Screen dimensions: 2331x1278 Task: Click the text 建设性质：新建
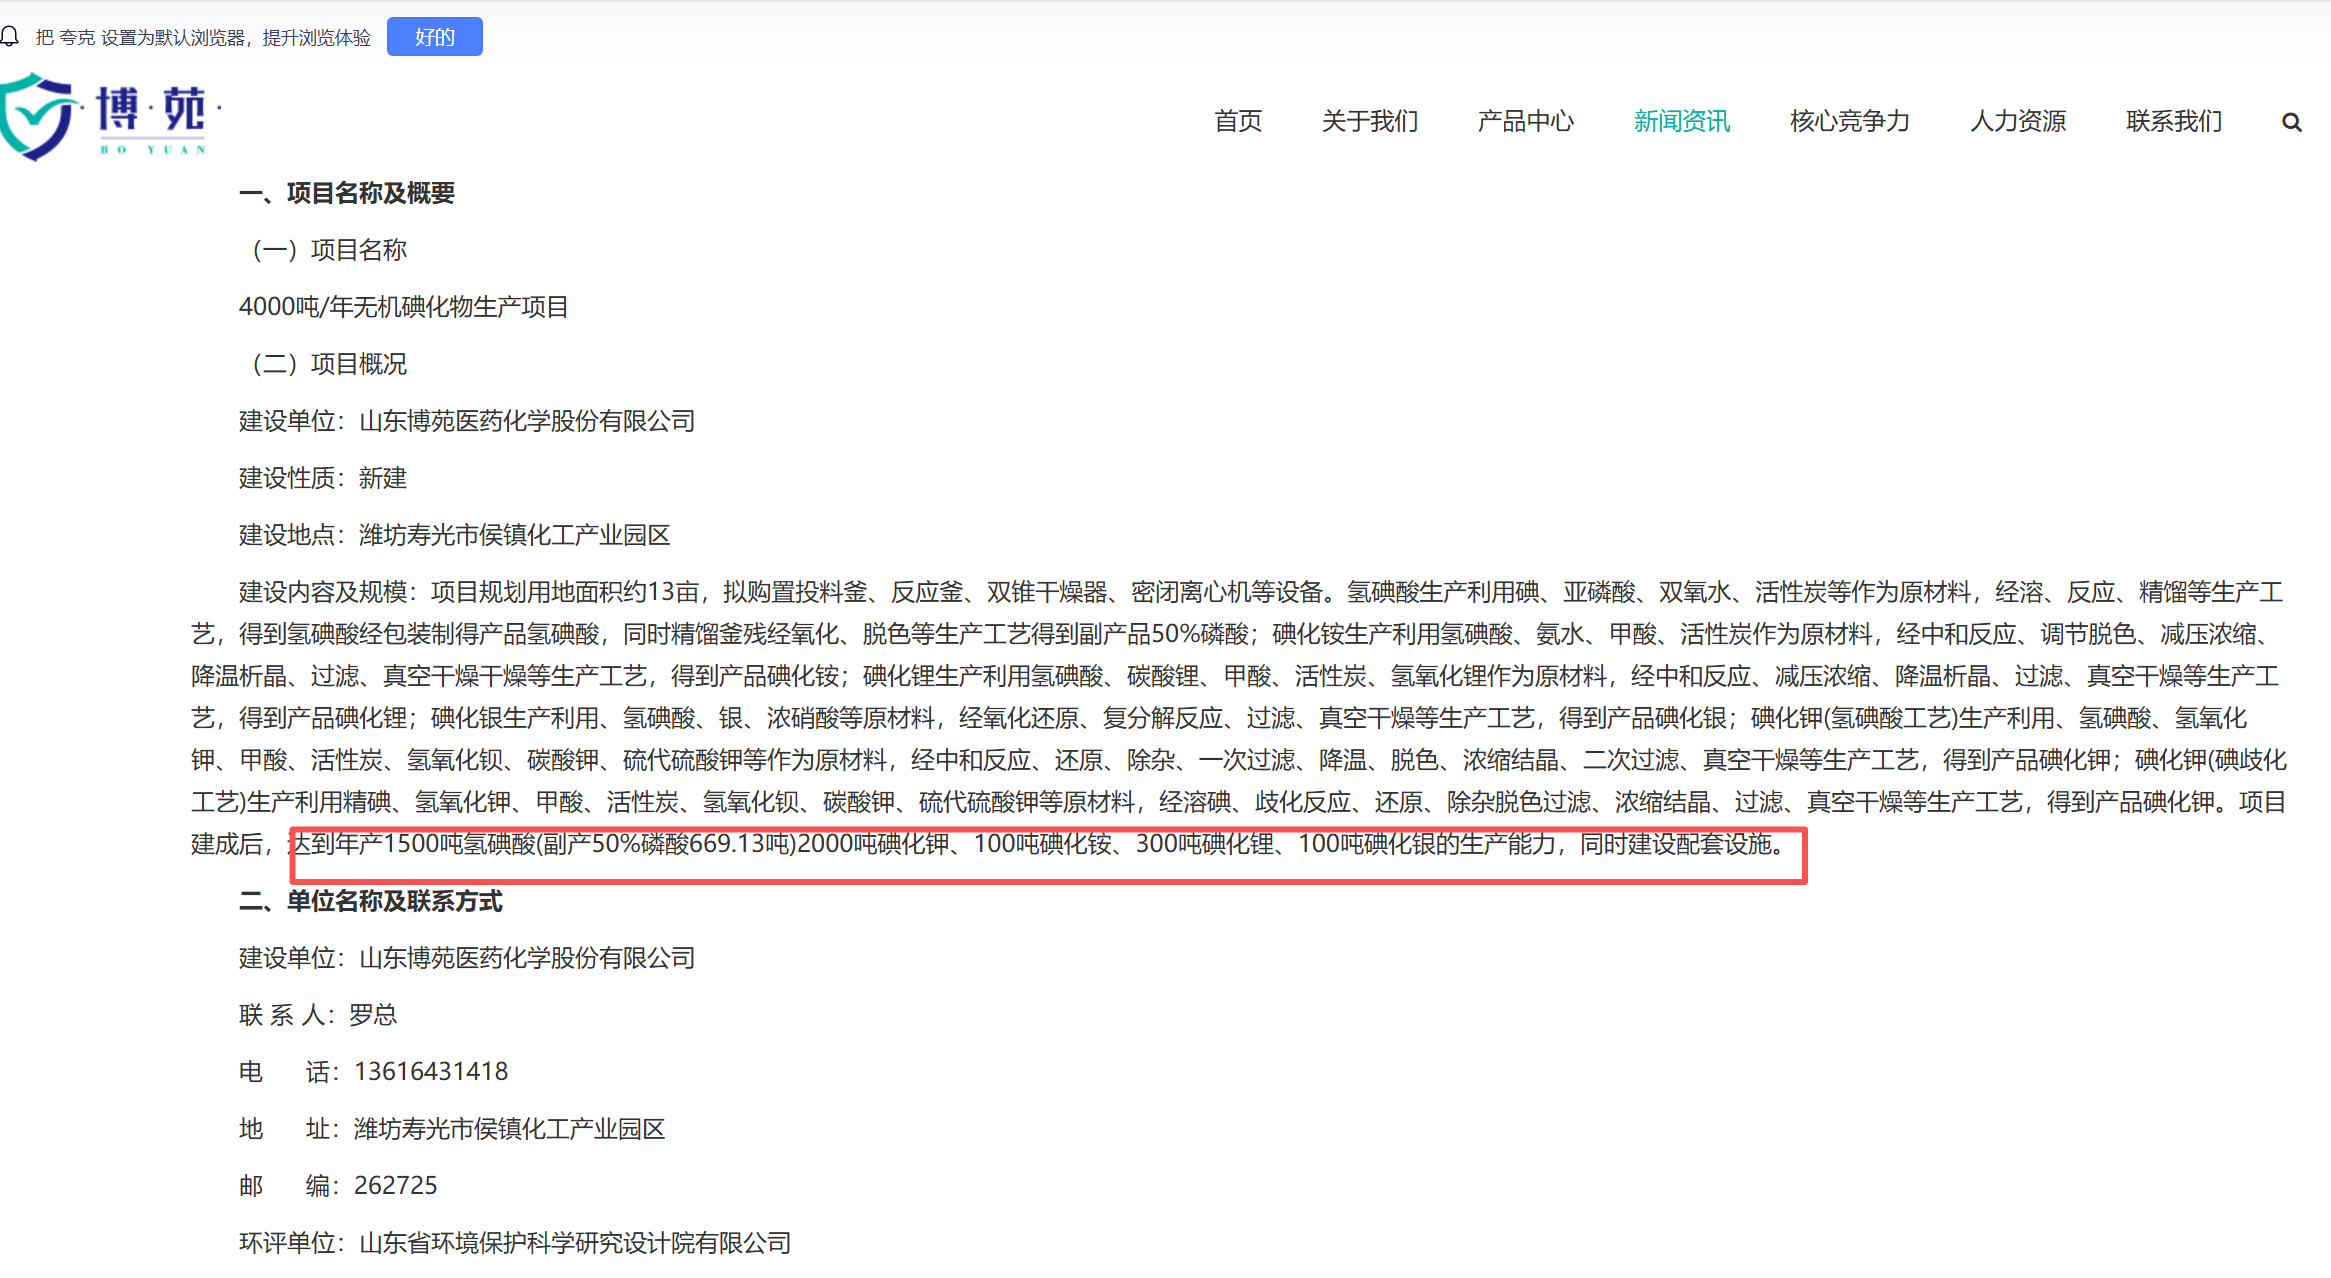323,478
